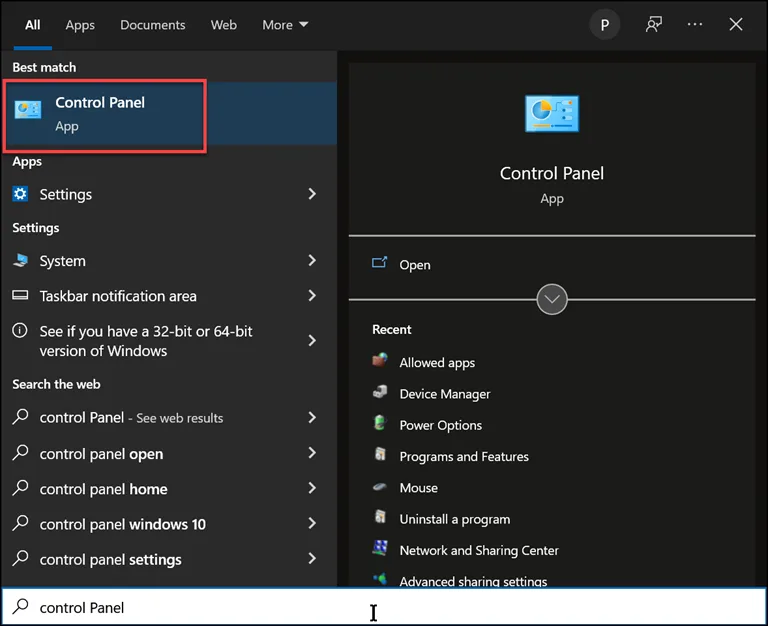Screen dimensions: 768x626
Task: Click the Power Options icon in Recent
Action: (380, 424)
